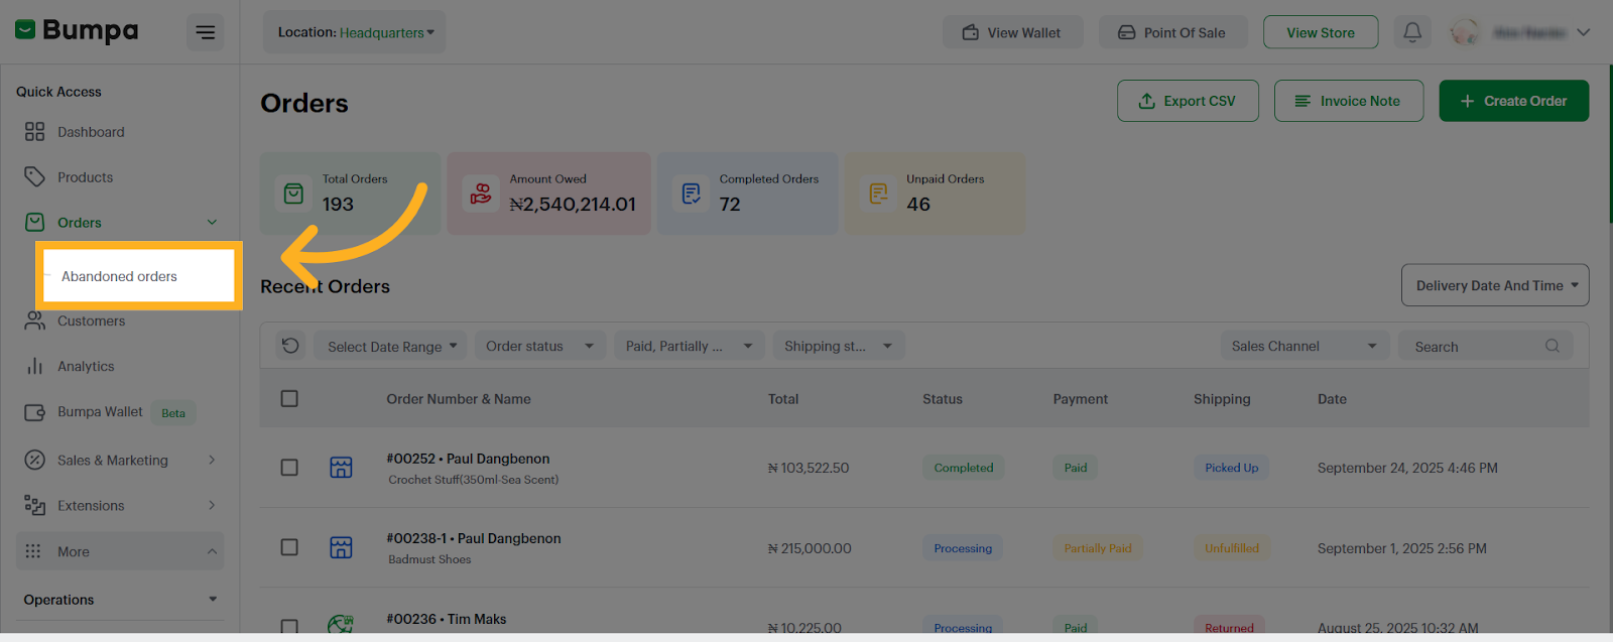The width and height of the screenshot is (1613, 642).
Task: Click the Analytics bar chart icon
Action: pos(35,366)
